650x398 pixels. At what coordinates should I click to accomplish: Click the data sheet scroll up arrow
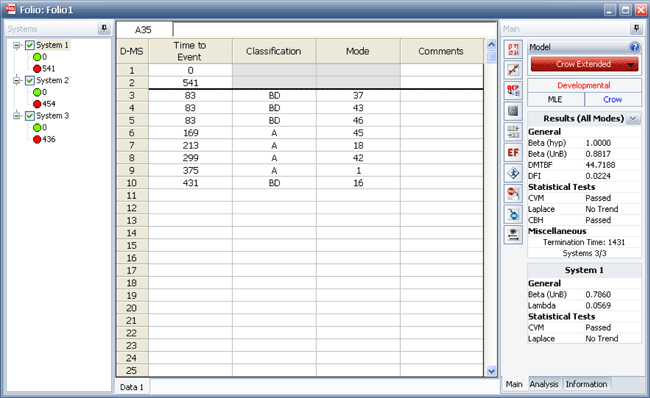click(x=491, y=44)
